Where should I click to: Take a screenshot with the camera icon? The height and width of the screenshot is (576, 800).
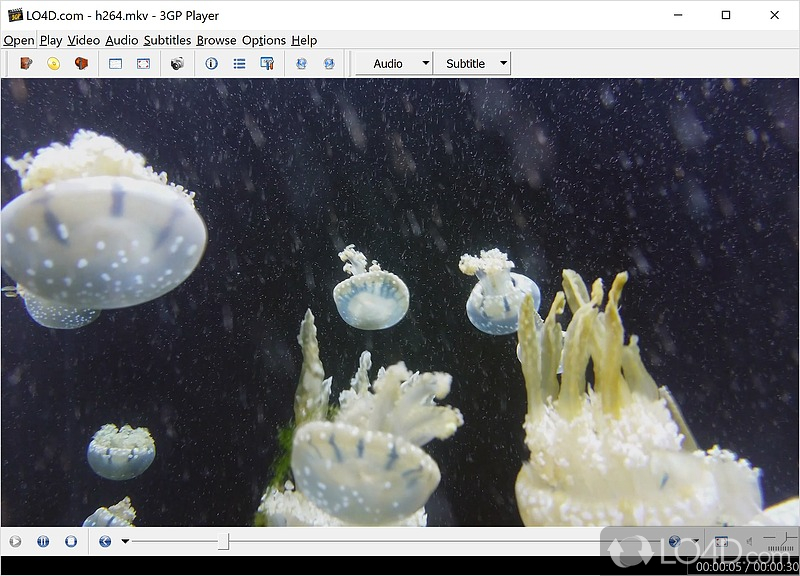[x=177, y=64]
